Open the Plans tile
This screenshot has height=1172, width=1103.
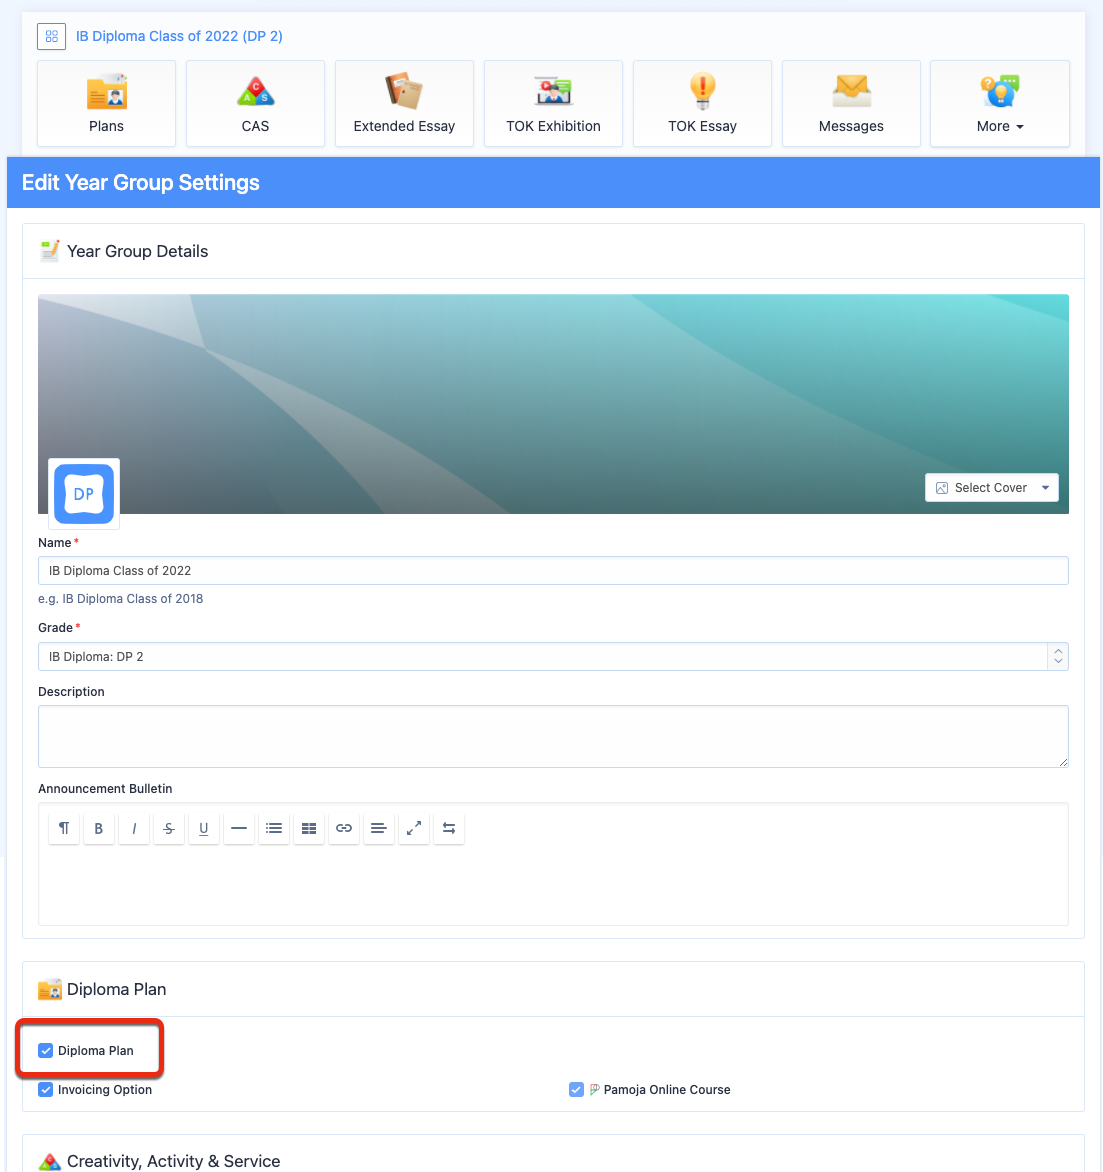[106, 104]
